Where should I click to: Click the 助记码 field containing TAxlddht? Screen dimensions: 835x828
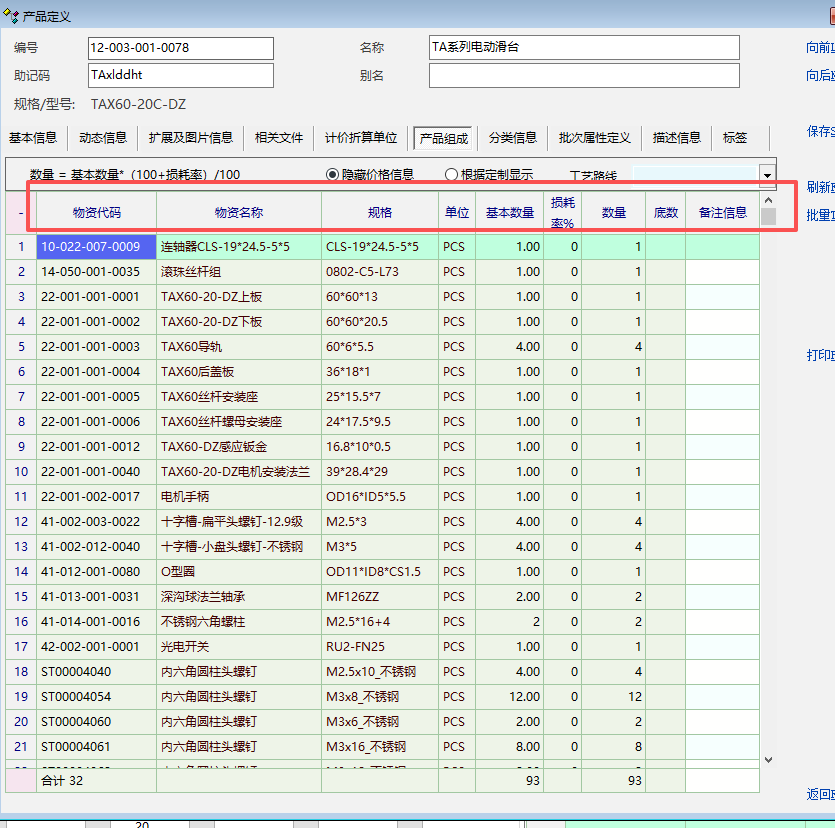click(181, 76)
